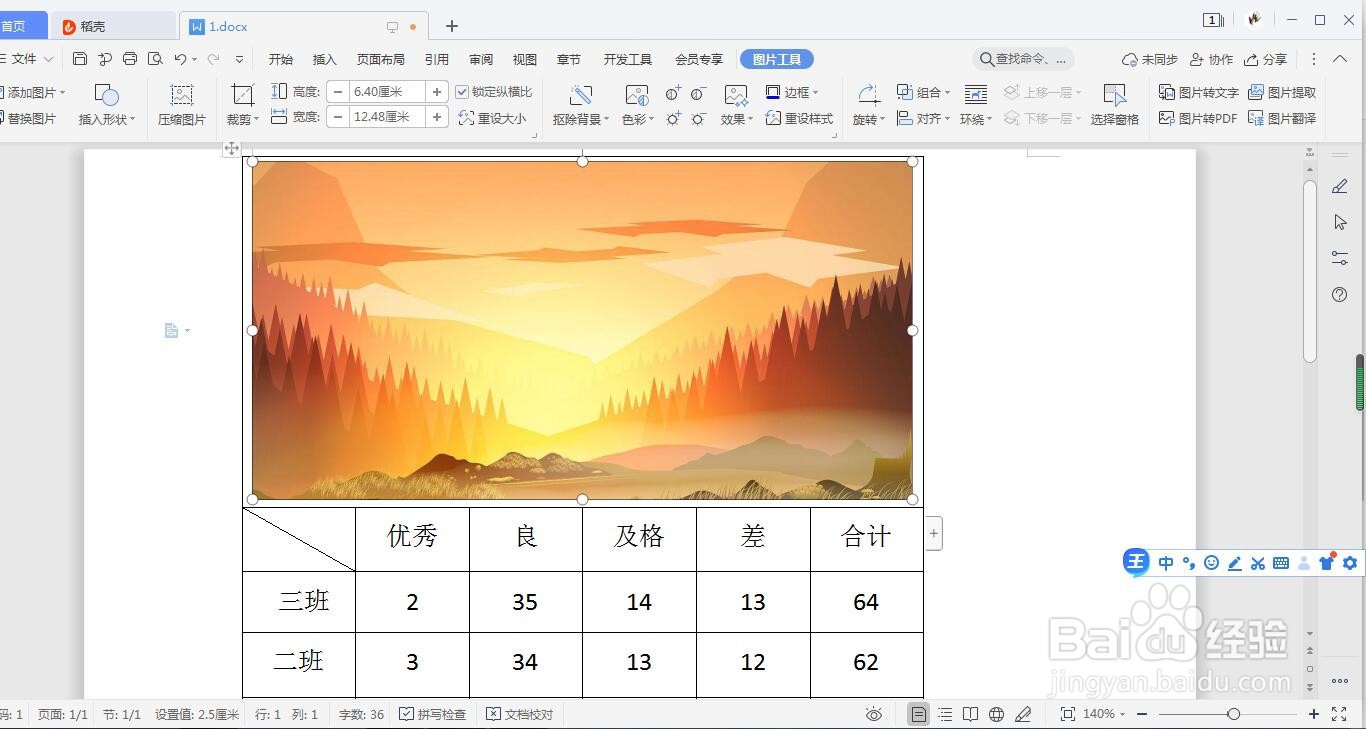
Task: Click the Share (分享) button
Action: pos(1265,59)
